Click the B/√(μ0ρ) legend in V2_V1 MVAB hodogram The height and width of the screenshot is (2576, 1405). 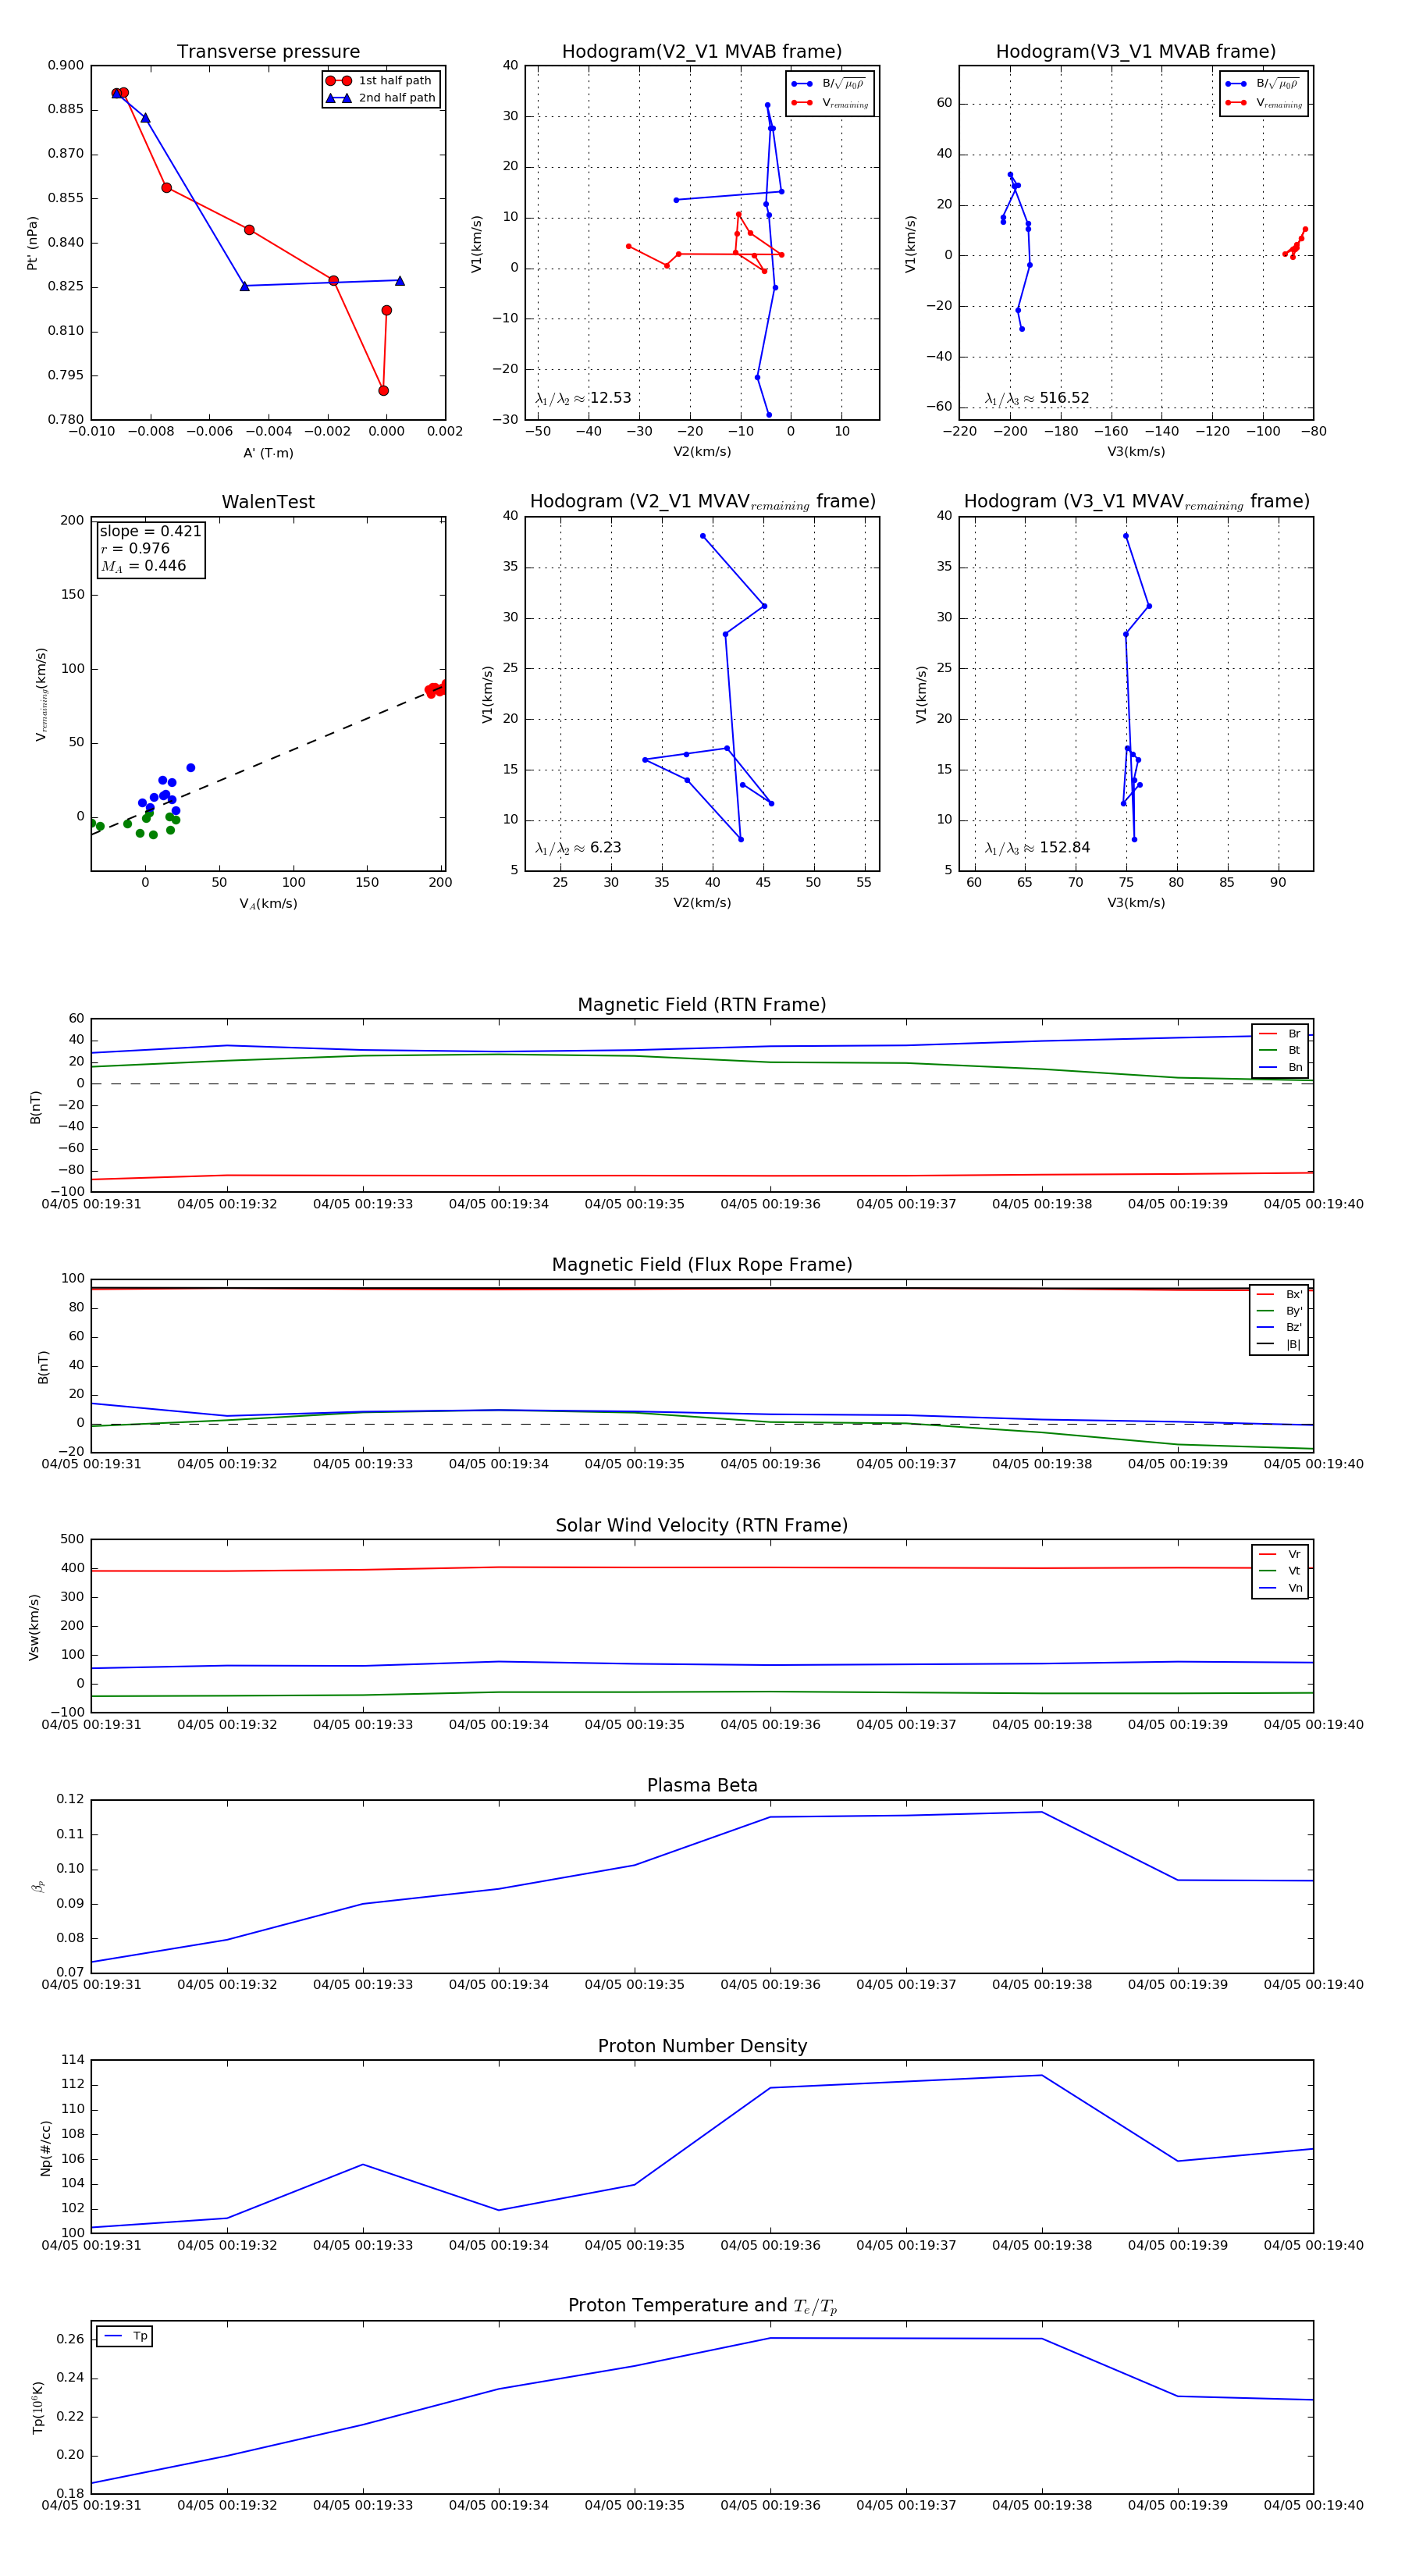coord(830,84)
